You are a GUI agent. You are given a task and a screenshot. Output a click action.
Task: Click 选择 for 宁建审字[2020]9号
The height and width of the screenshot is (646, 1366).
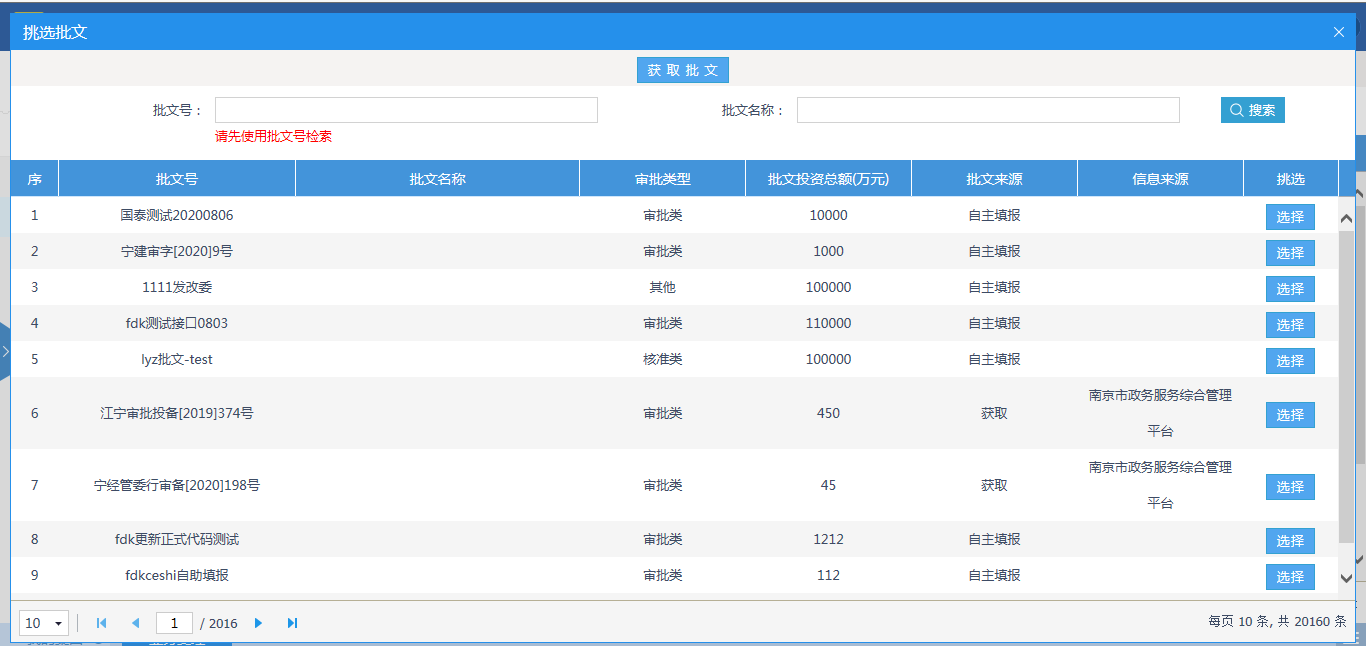click(x=1290, y=253)
